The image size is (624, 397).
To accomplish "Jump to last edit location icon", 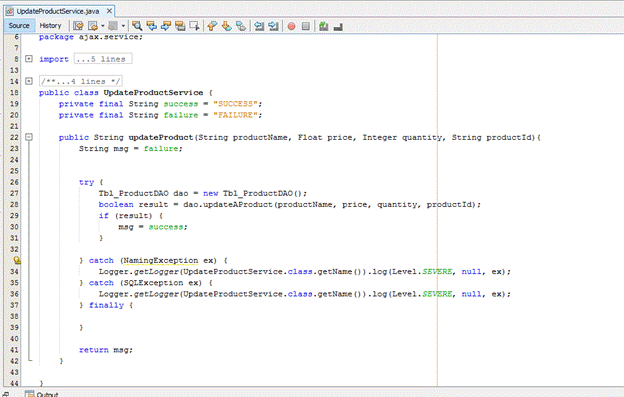I will 78,26.
